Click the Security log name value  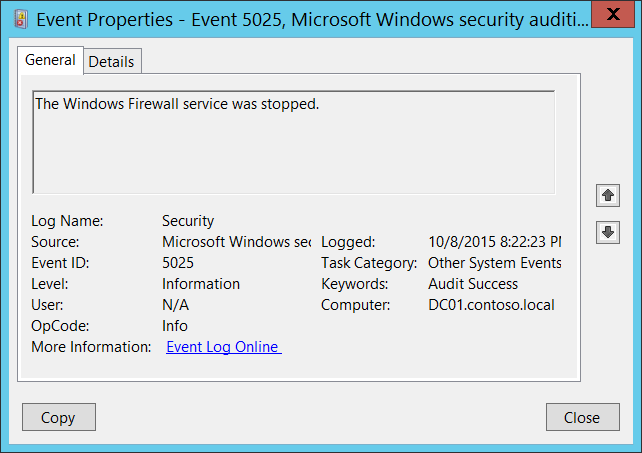coord(188,221)
